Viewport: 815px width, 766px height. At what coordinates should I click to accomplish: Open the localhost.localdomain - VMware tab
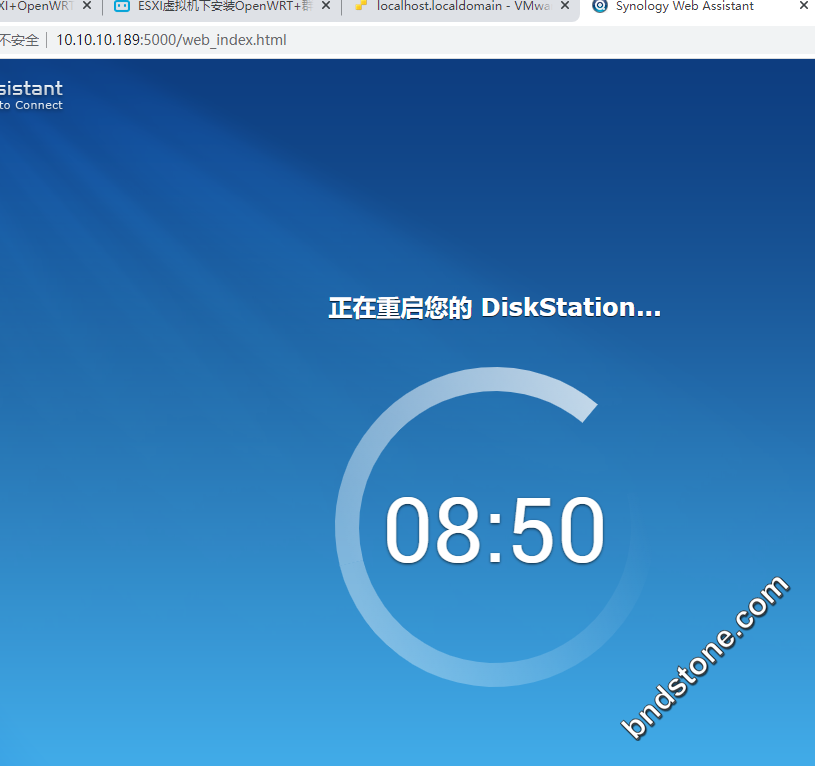[x=460, y=6]
